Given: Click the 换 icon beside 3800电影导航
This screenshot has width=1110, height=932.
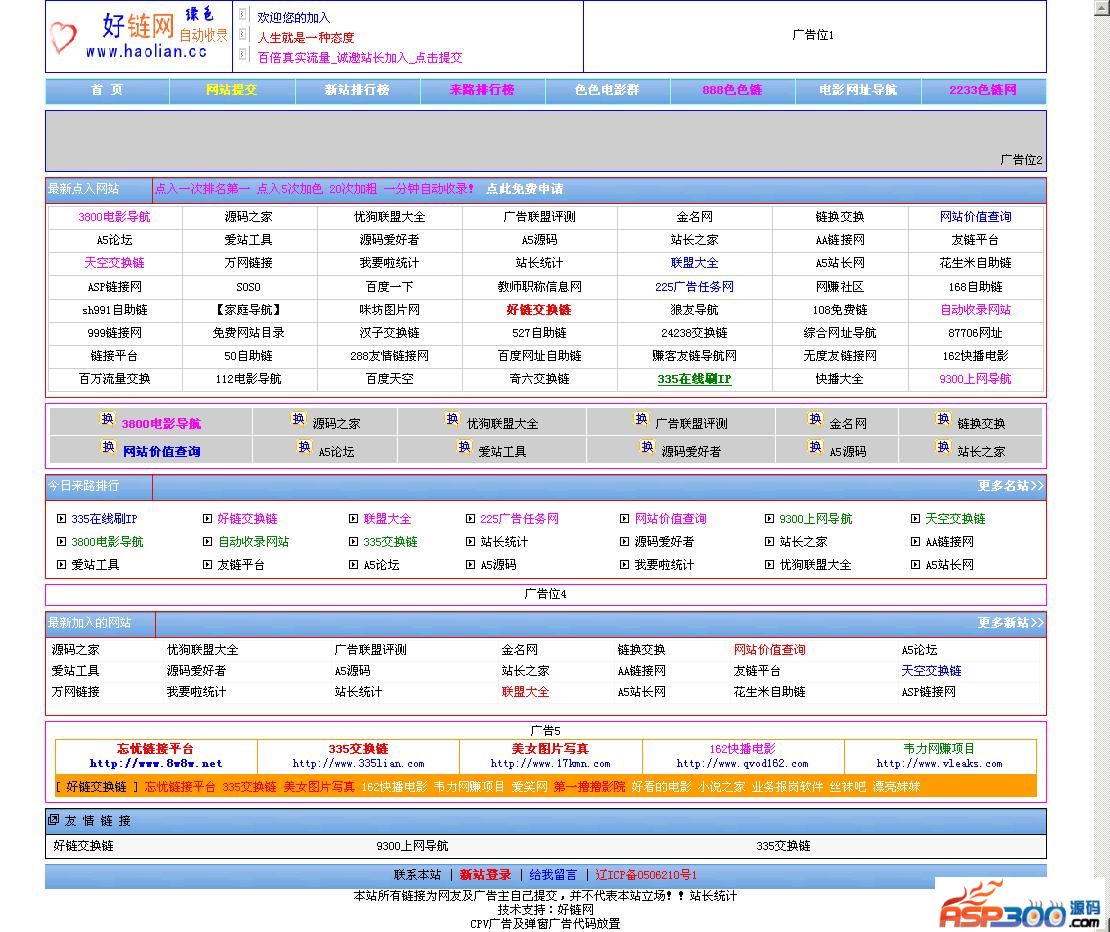Looking at the screenshot, I should pyautogui.click(x=108, y=420).
